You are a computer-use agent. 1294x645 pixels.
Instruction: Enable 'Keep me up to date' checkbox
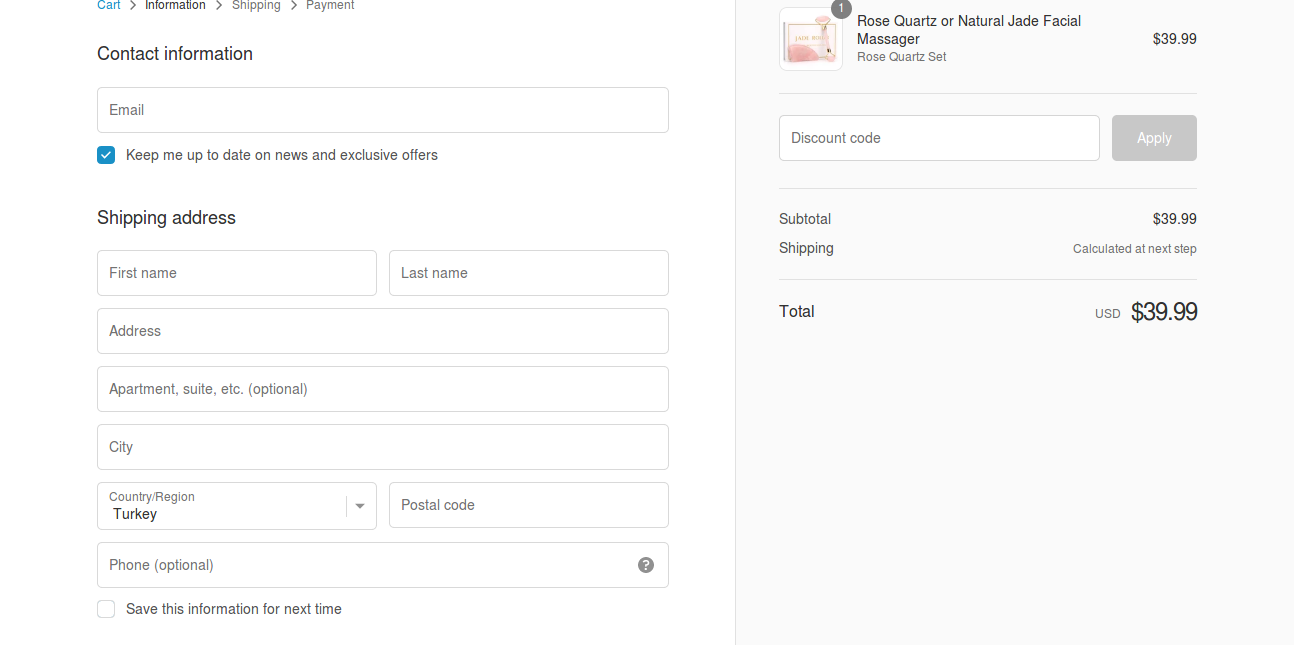pos(106,155)
